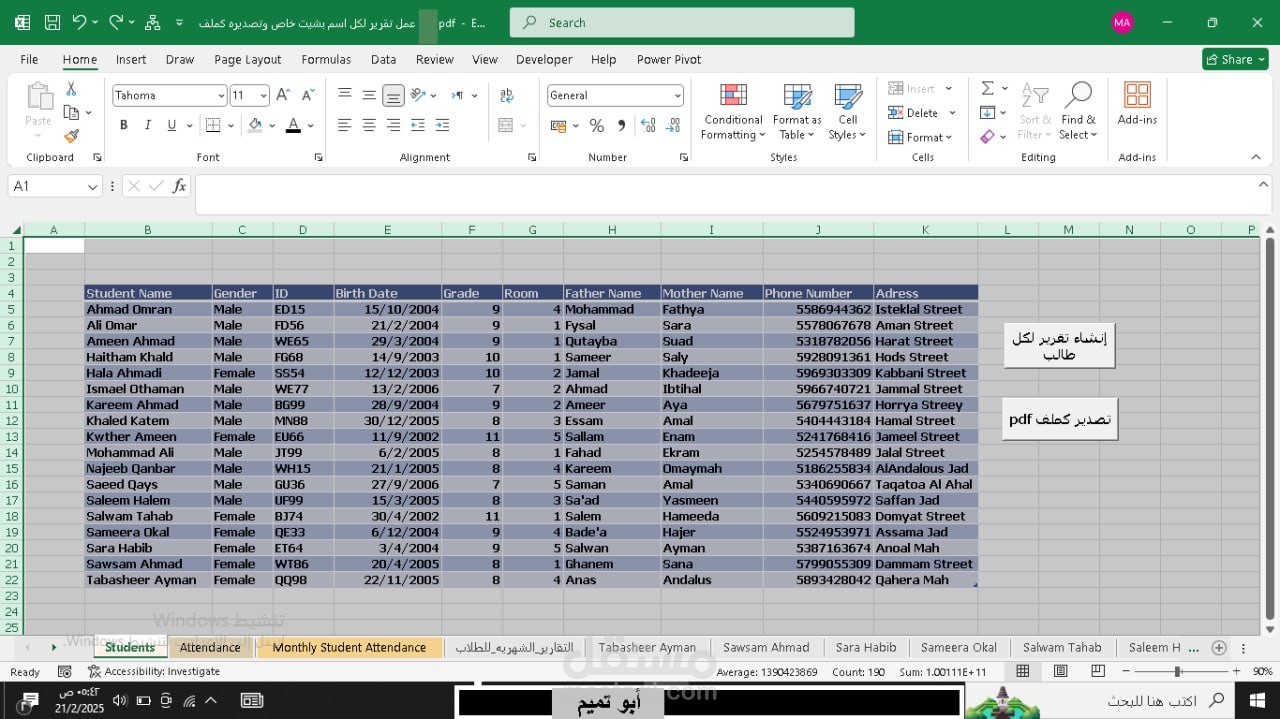Screen dimensions: 1280x719
Task: Click the 'إنشاء تقرير لكل طالب' button
Action: [1059, 346]
